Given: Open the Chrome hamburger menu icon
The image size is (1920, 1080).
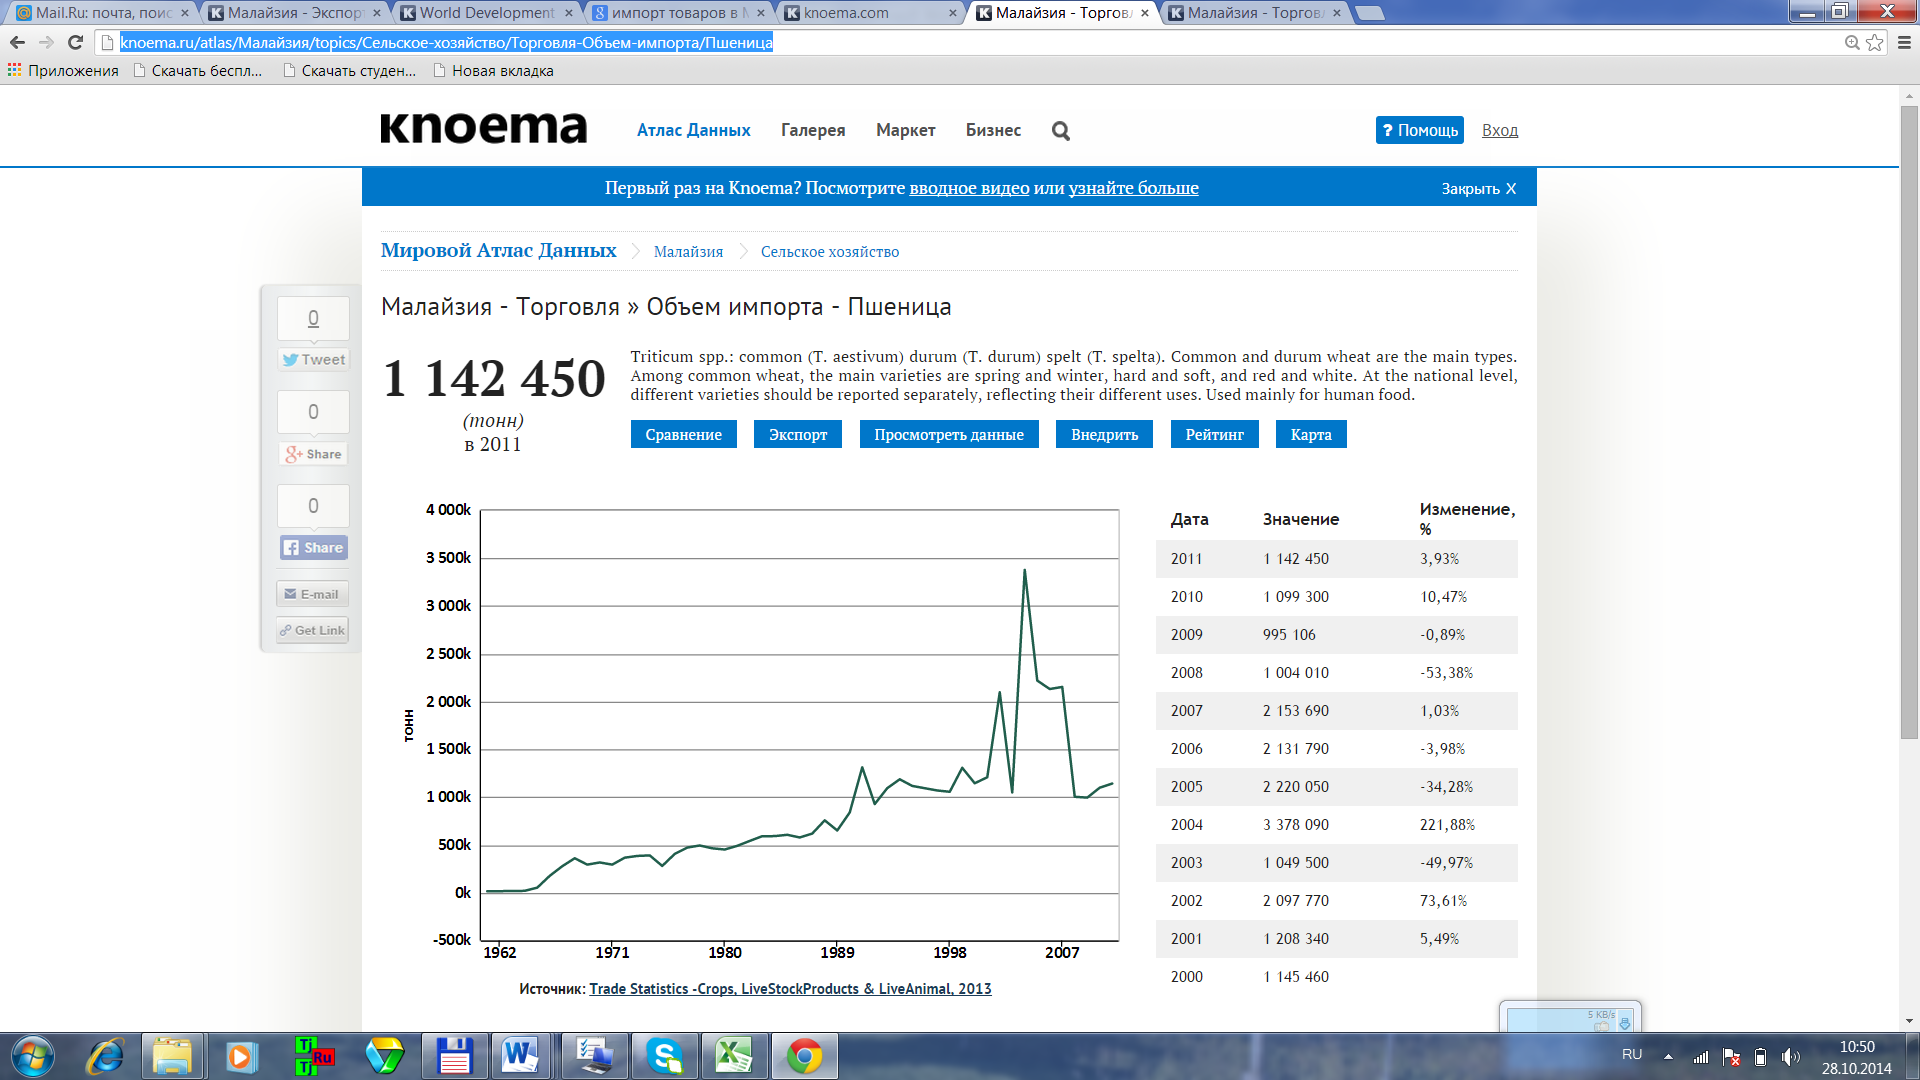Looking at the screenshot, I should 1904,42.
